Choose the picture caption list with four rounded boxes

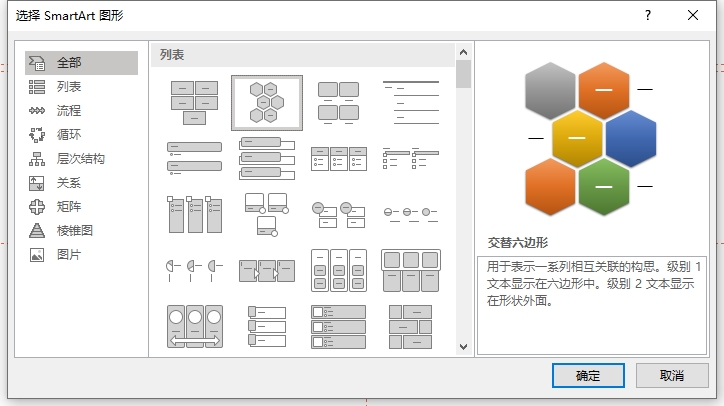338,103
